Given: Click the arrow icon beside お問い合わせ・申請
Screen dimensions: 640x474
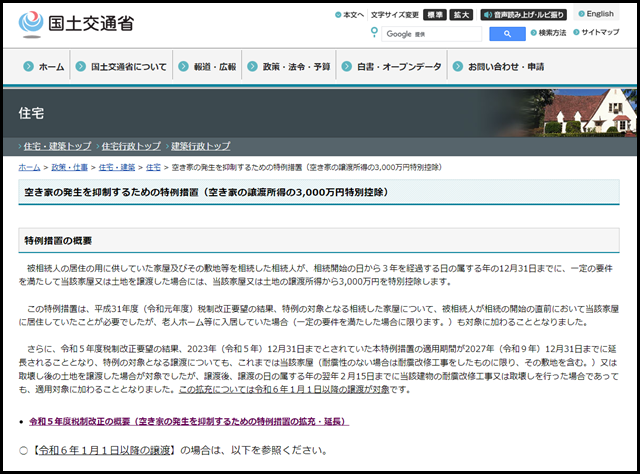Looking at the screenshot, I should pos(457,67).
